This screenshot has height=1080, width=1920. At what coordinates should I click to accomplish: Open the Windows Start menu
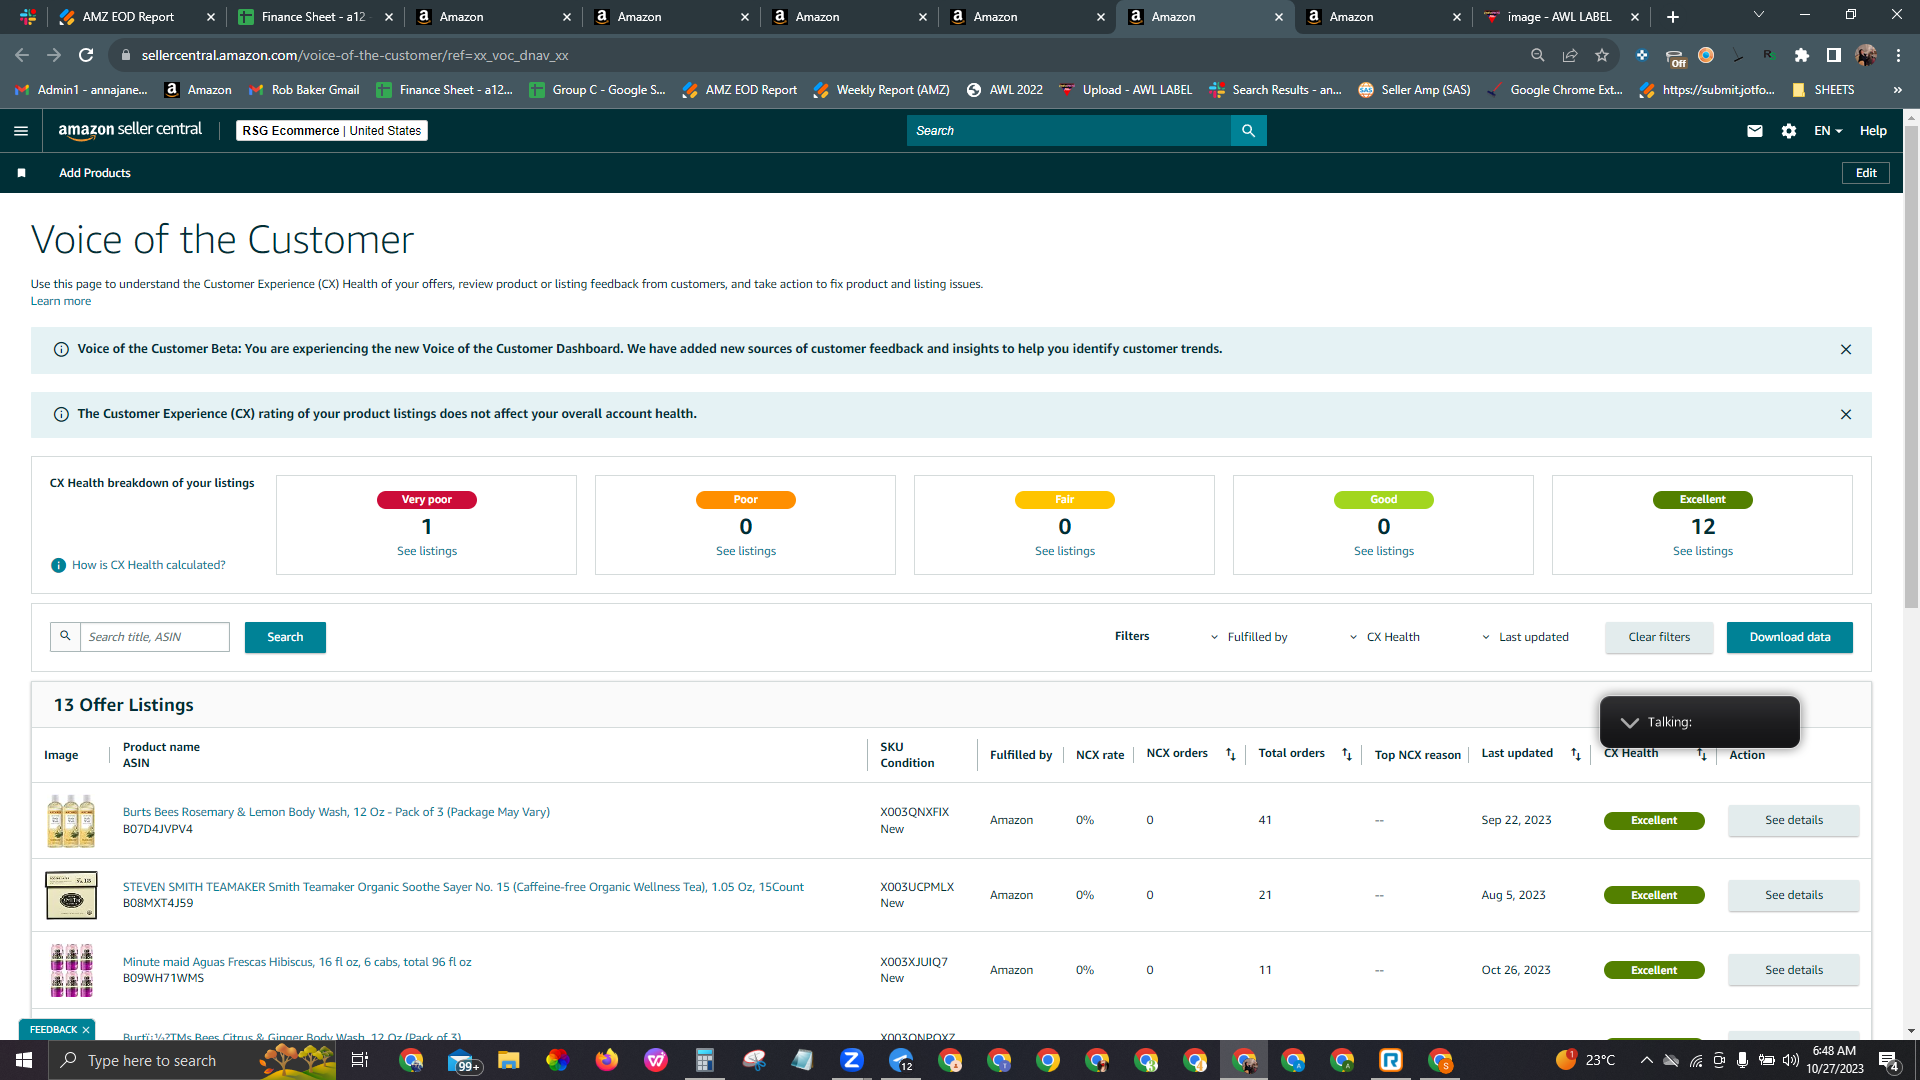click(x=24, y=1060)
